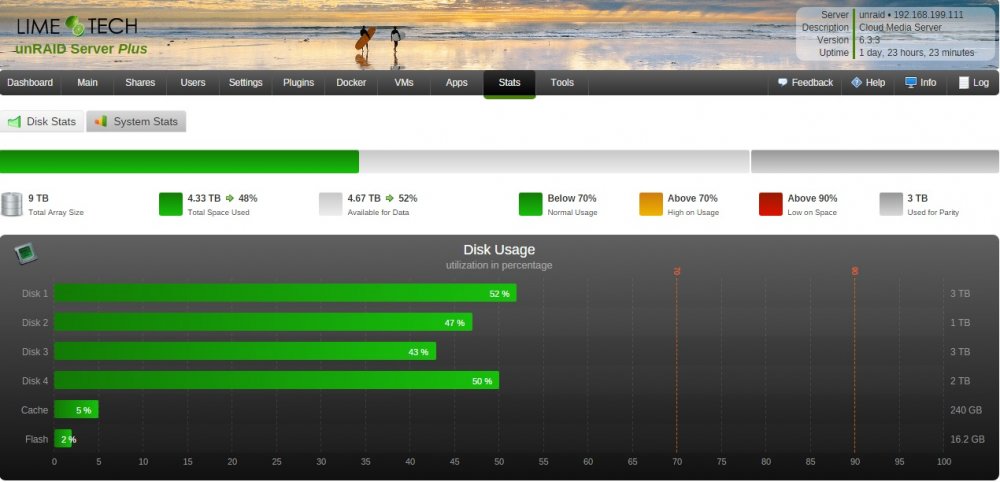This screenshot has width=1000, height=482.
Task: Click the 90 percent threshold marker
Action: (x=855, y=271)
